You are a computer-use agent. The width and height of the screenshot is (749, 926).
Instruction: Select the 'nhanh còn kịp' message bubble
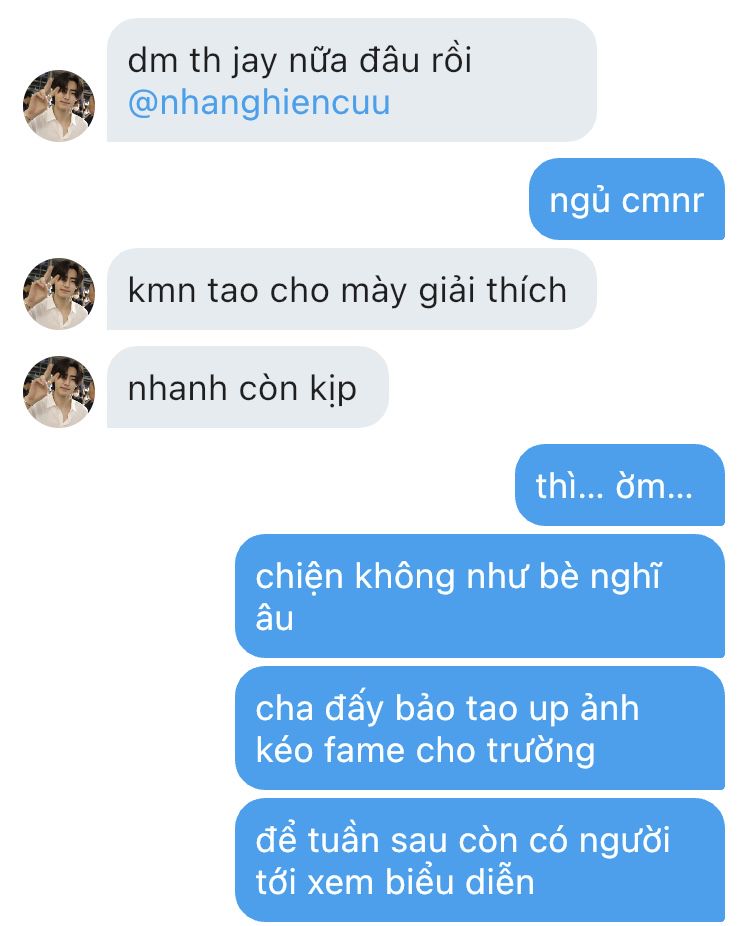(x=248, y=387)
